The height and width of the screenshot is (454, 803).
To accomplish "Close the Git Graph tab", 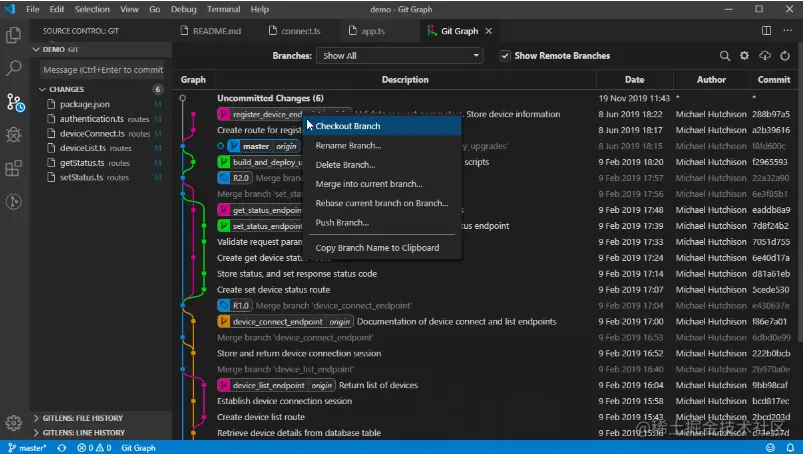I will (x=489, y=31).
